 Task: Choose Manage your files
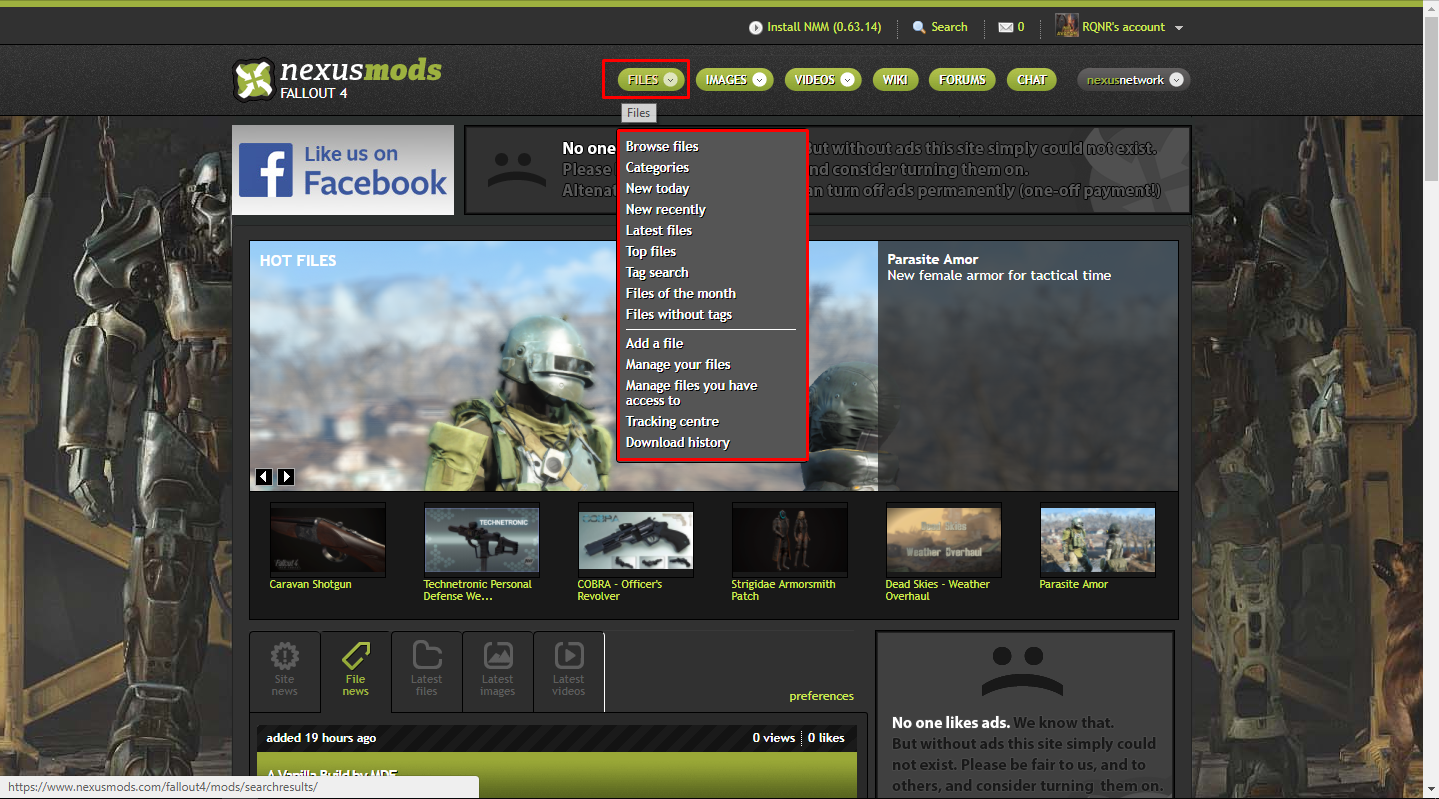[x=678, y=364]
